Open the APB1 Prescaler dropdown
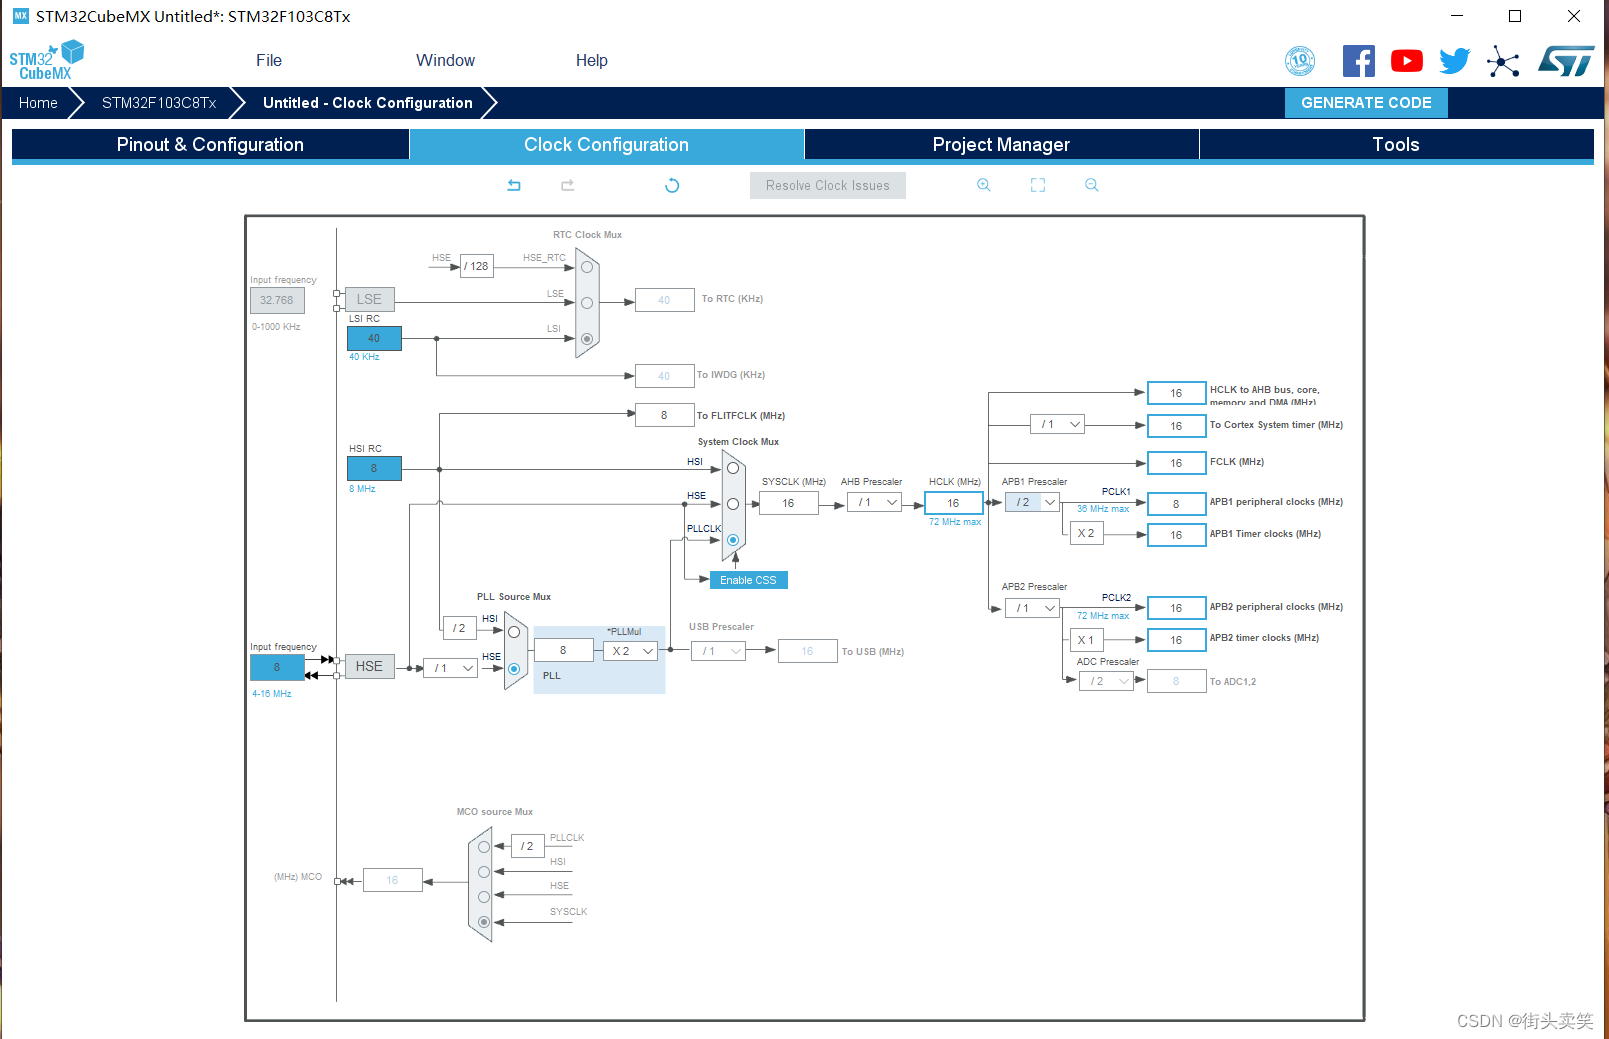The image size is (1609, 1039). pos(1032,503)
